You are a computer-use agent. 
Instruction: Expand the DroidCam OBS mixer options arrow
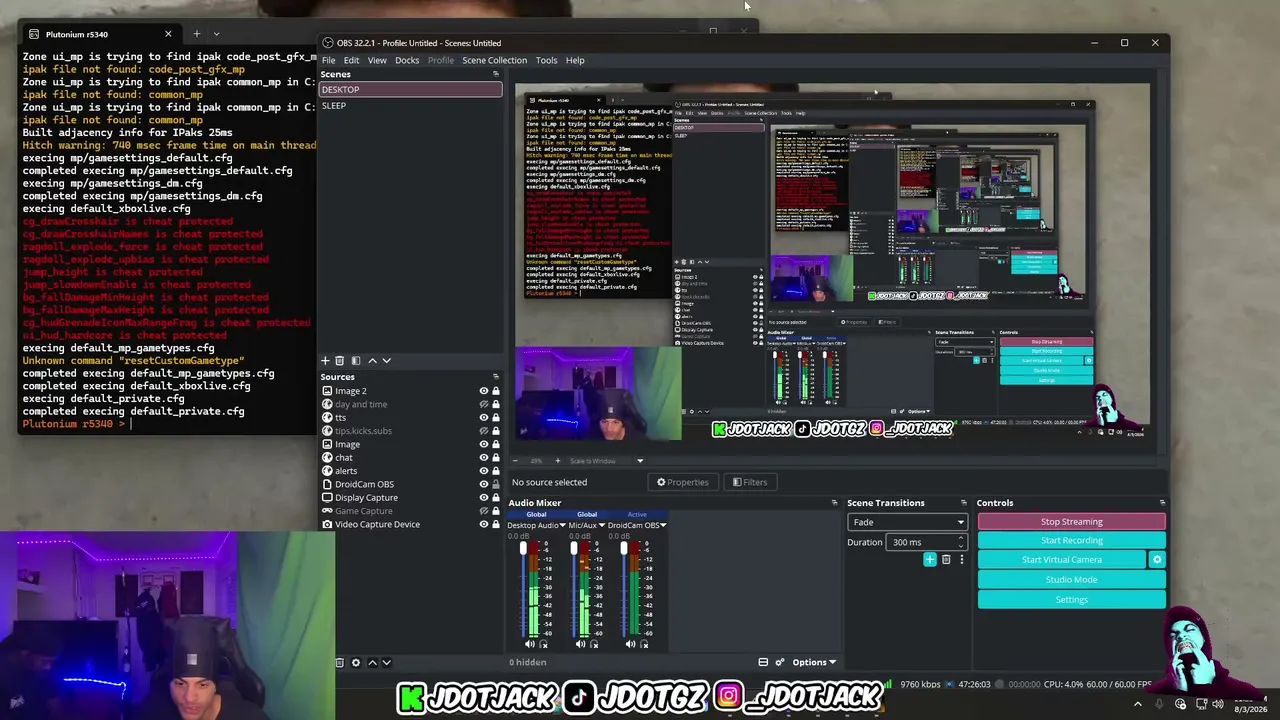(x=663, y=525)
